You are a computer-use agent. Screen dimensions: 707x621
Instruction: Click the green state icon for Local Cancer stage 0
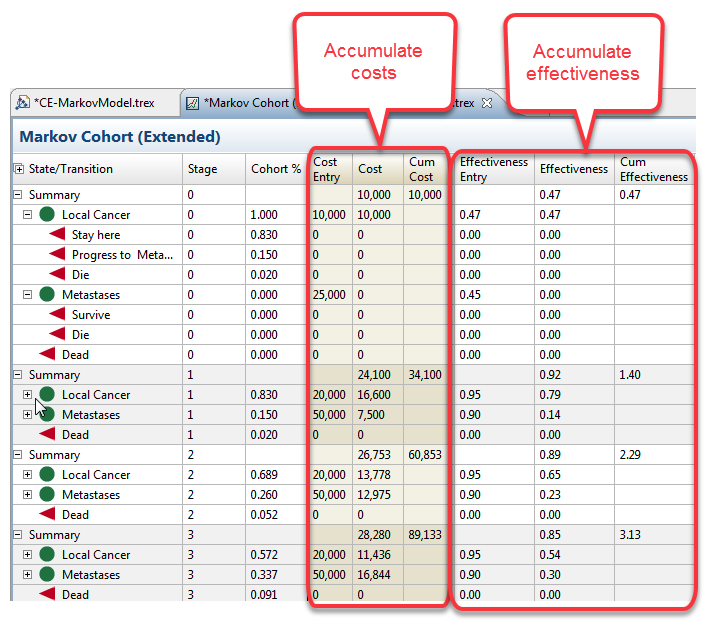47,215
